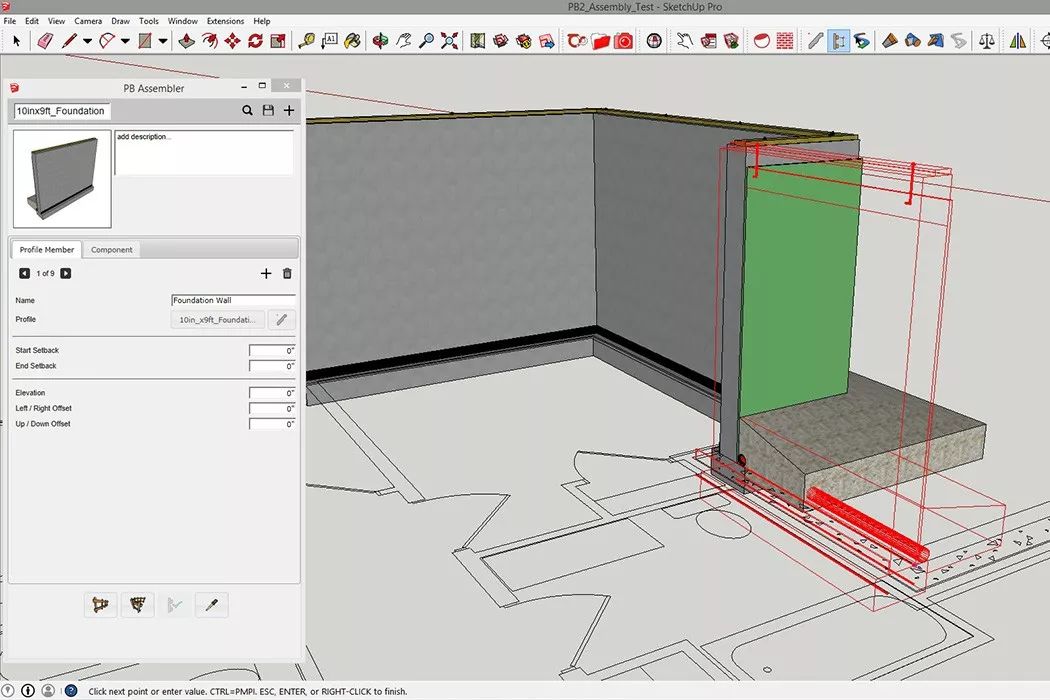This screenshot has width=1050, height=700.
Task: Delete profile member with trash icon
Action: point(287,274)
